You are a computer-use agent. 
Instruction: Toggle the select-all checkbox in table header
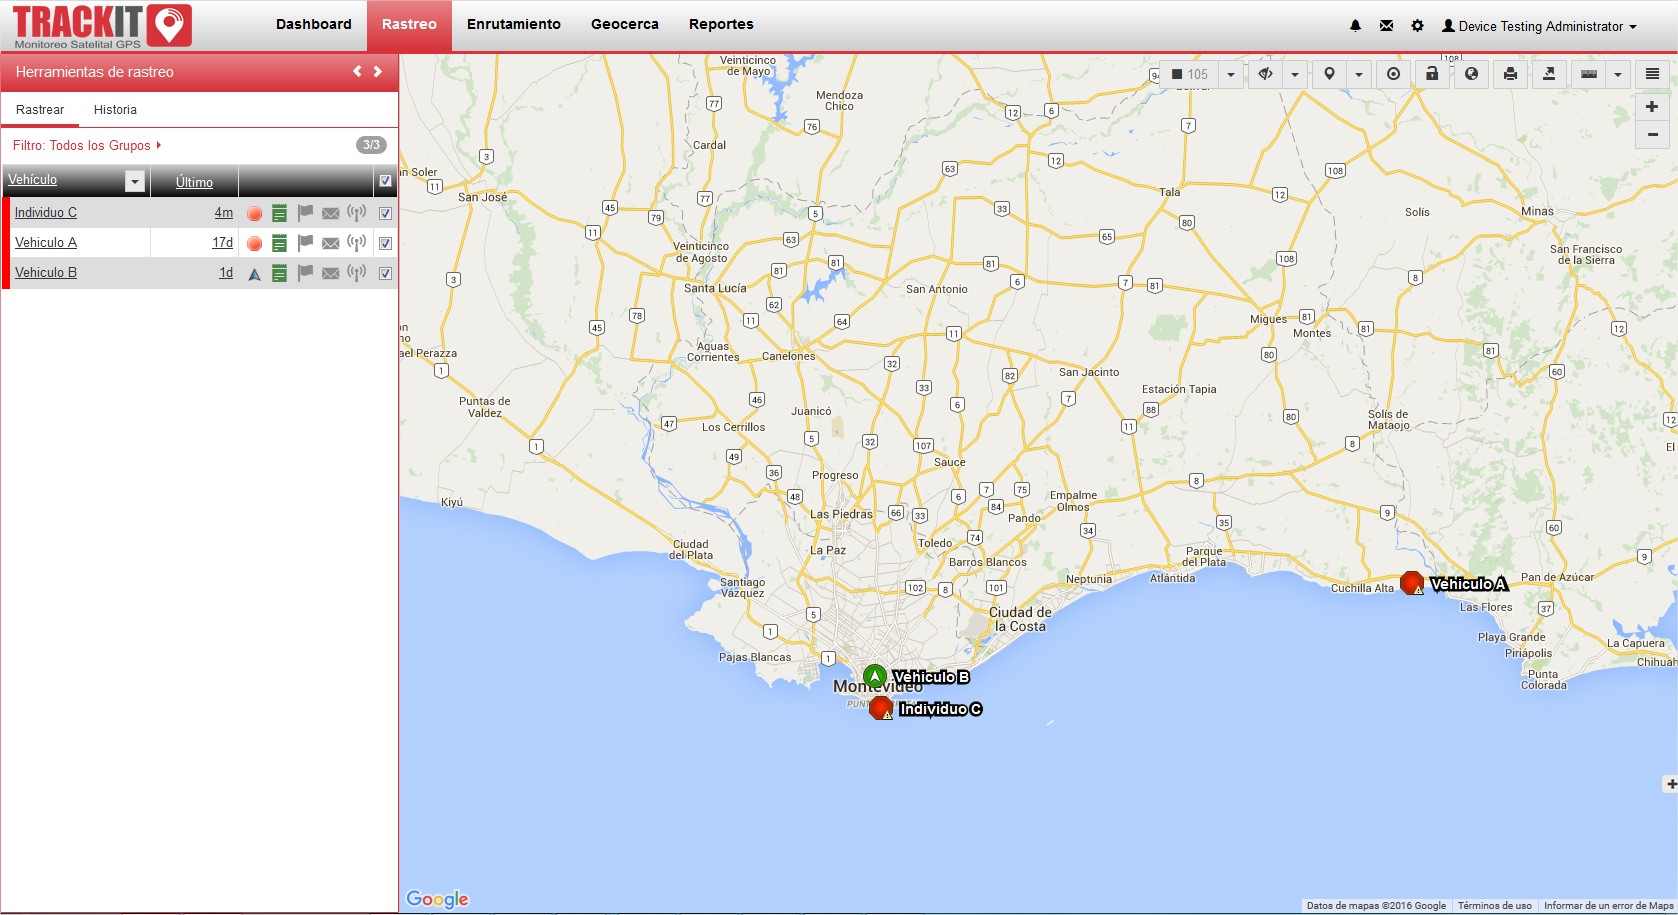[x=385, y=181]
